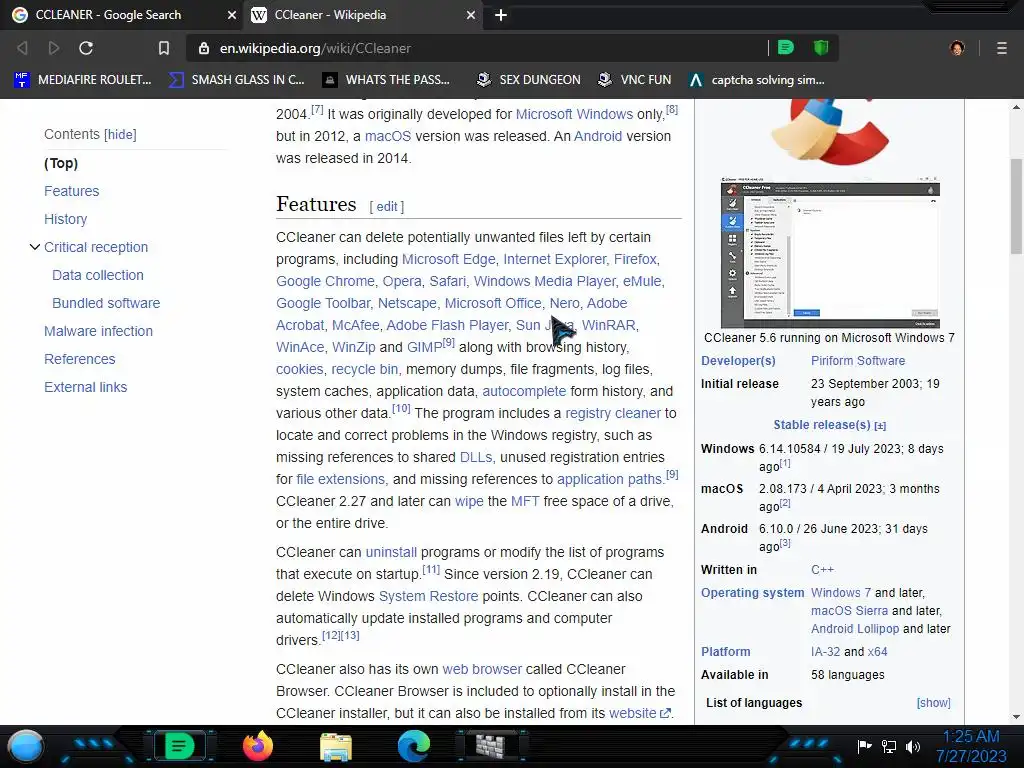Follow the registry cleaner link
This screenshot has height=768, width=1024.
point(613,413)
